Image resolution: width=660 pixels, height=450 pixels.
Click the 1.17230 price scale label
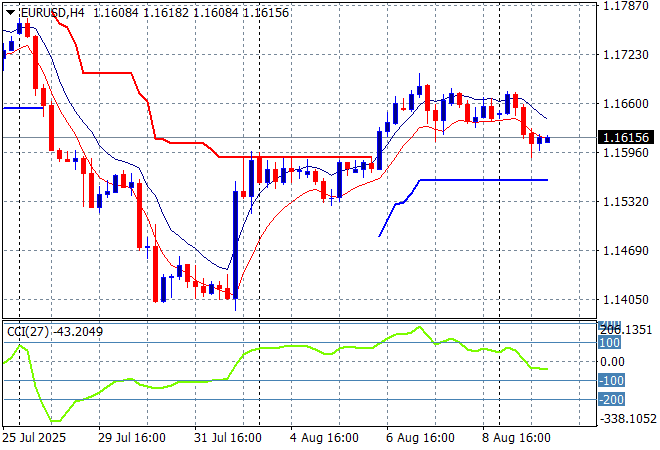(626, 55)
